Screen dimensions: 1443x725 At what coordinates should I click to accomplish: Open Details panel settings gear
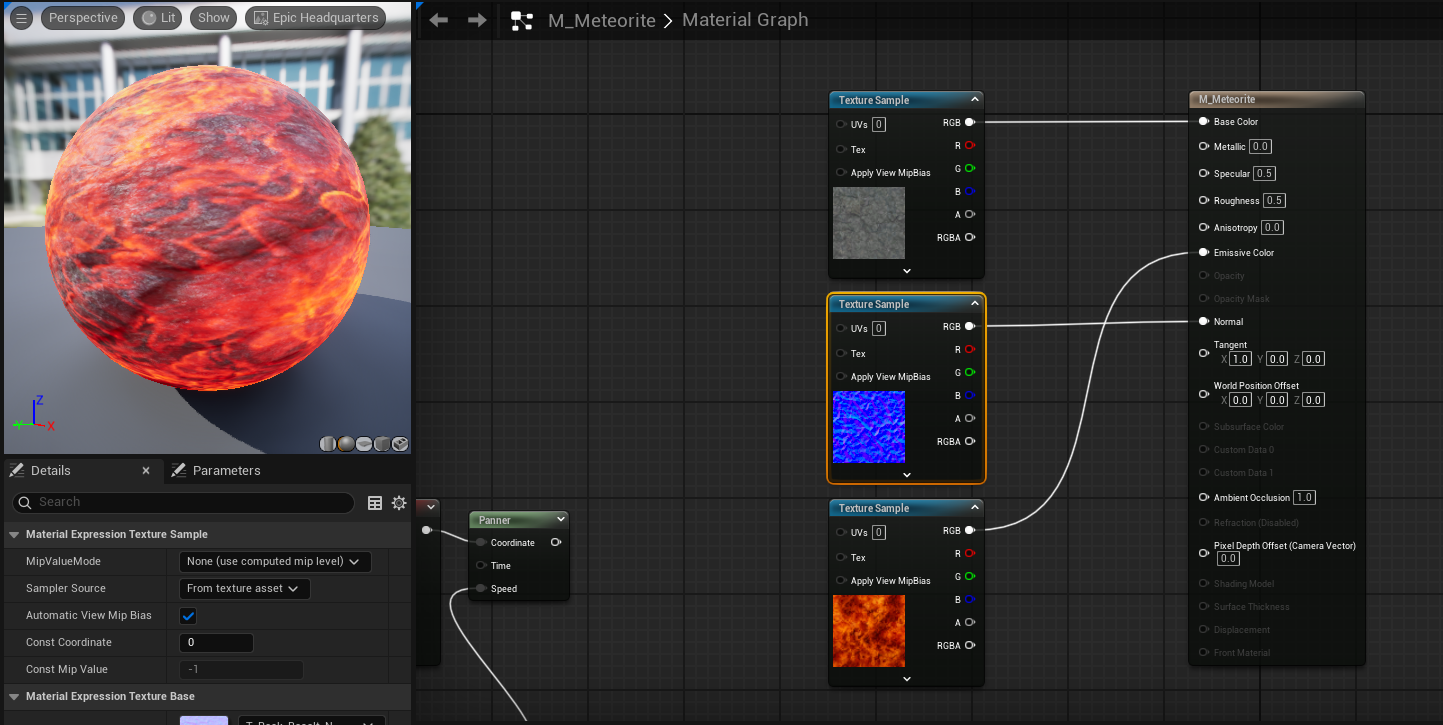click(x=399, y=503)
